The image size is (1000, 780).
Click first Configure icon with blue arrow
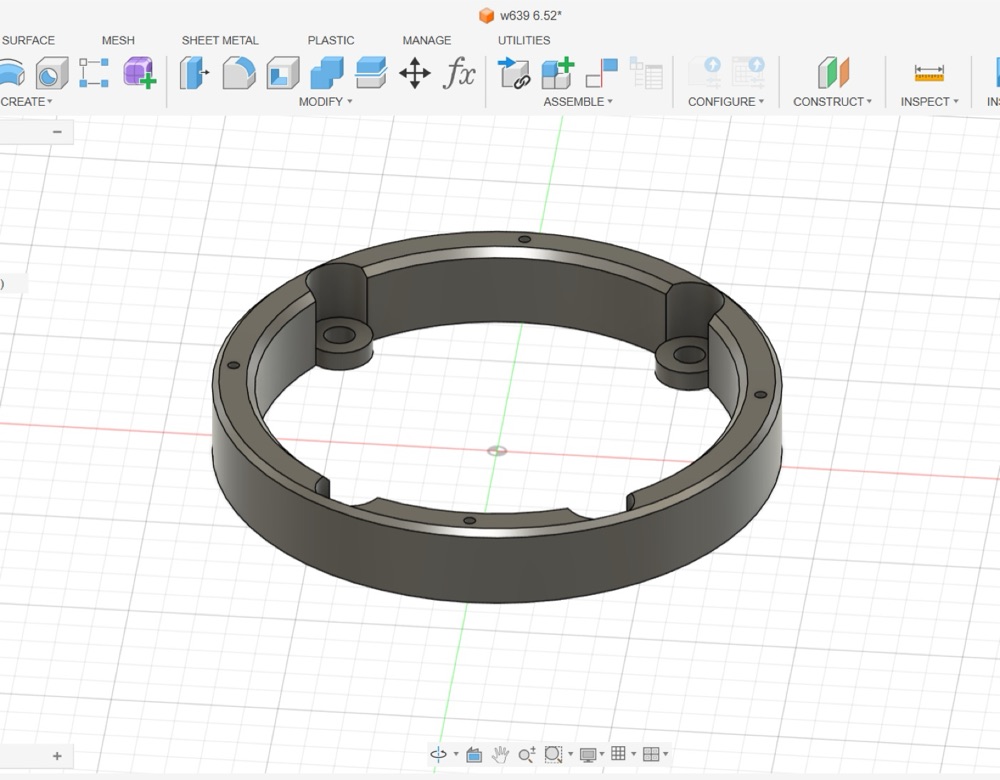[x=705, y=73]
